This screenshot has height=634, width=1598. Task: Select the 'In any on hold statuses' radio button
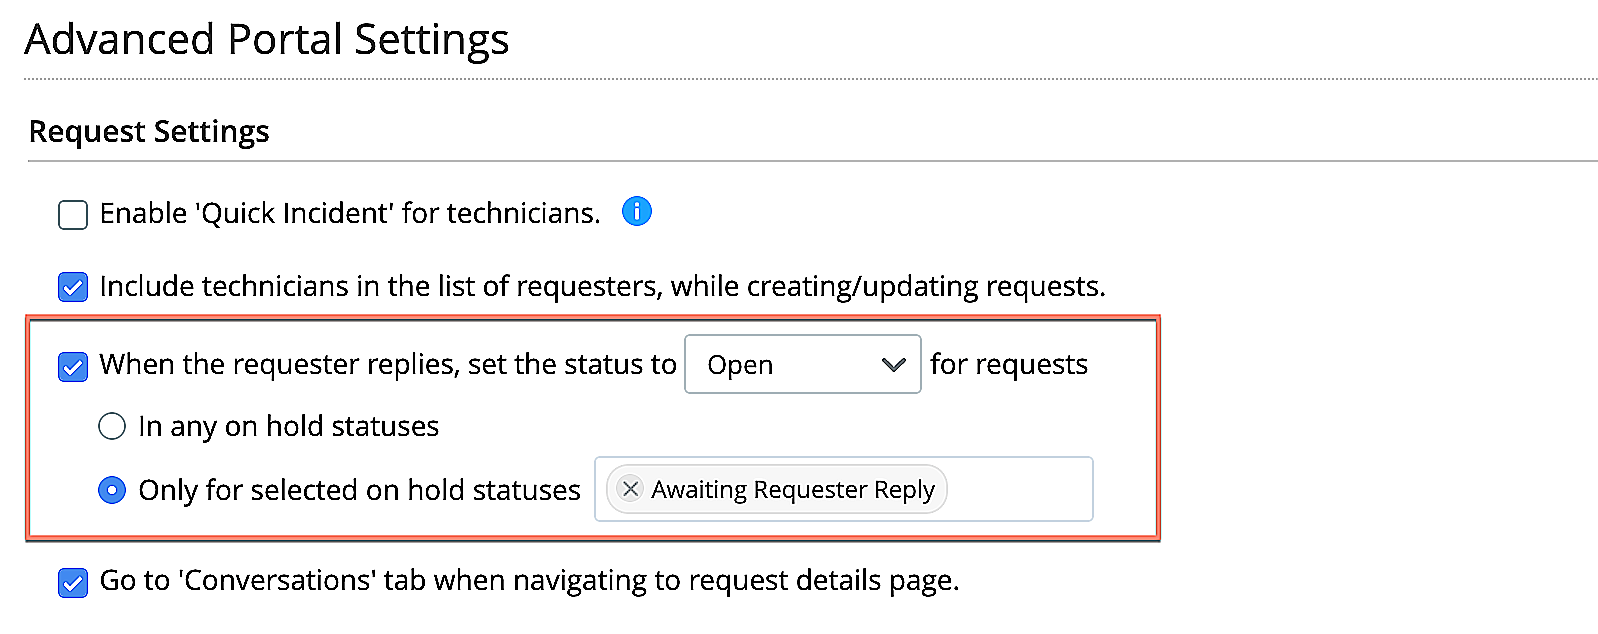click(x=112, y=427)
